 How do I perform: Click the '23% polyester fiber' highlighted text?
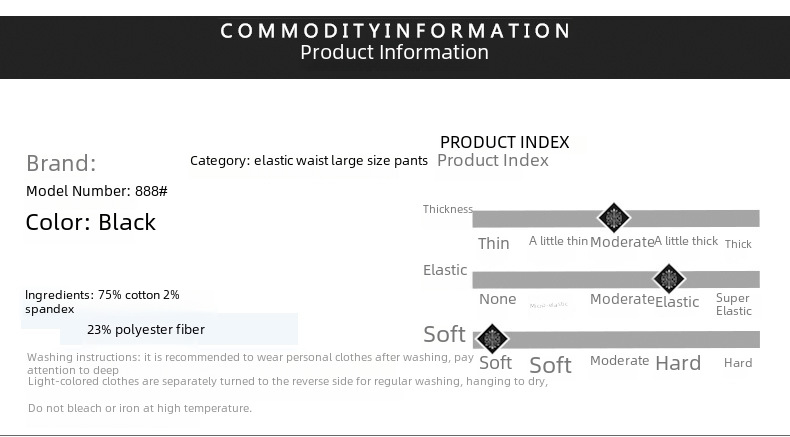(146, 330)
